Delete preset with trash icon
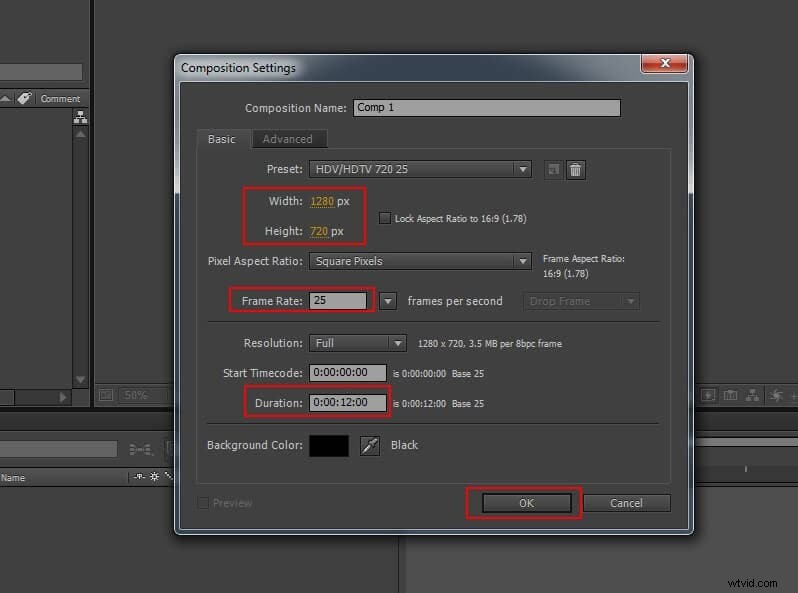This screenshot has width=798, height=593. click(x=576, y=170)
